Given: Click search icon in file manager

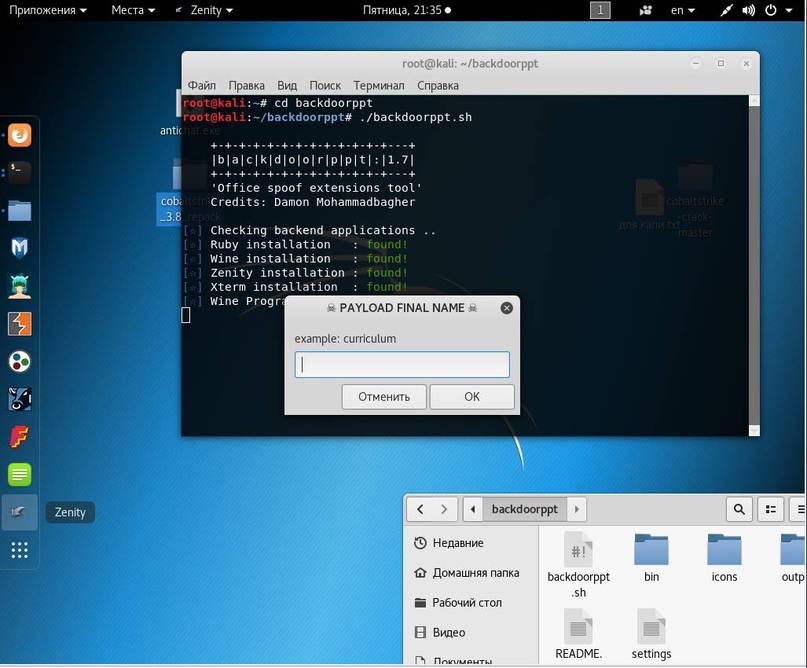Looking at the screenshot, I should pyautogui.click(x=739, y=509).
